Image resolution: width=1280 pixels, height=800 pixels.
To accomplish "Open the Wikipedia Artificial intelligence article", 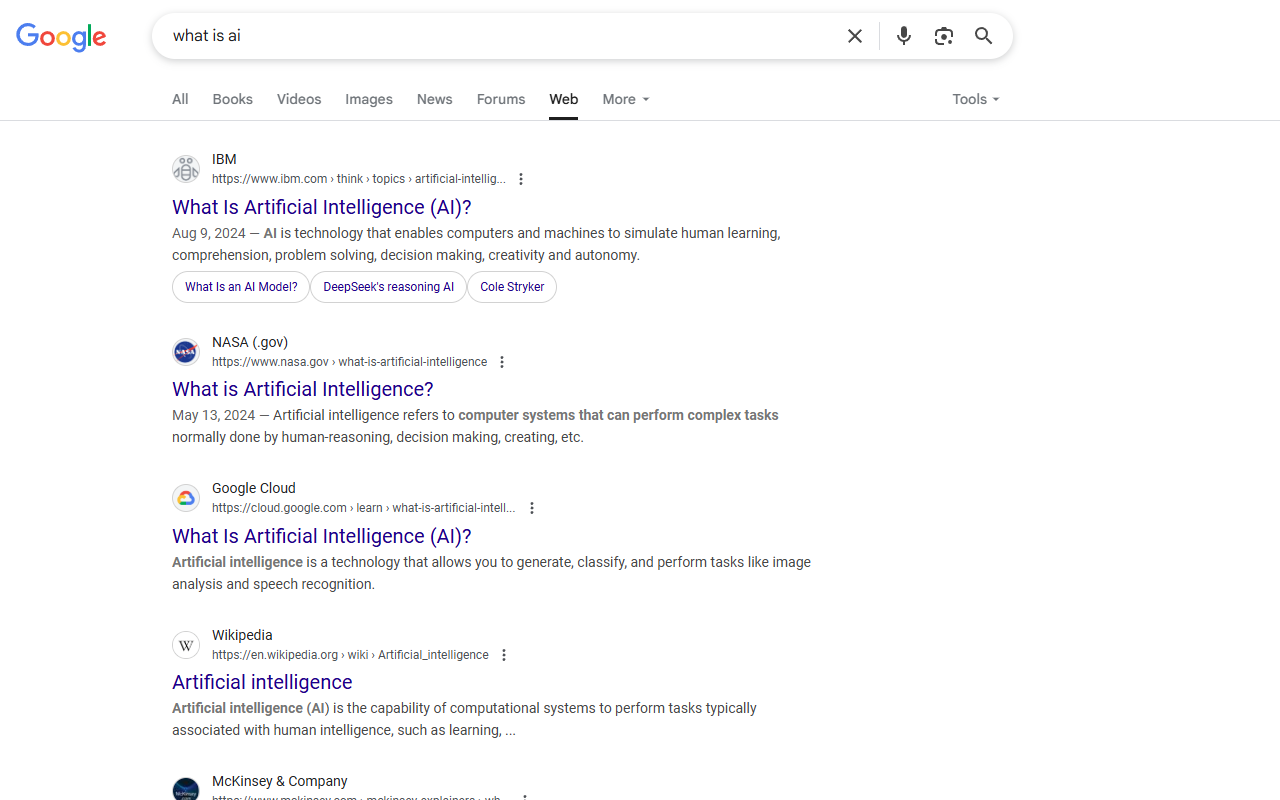I will pos(262,682).
